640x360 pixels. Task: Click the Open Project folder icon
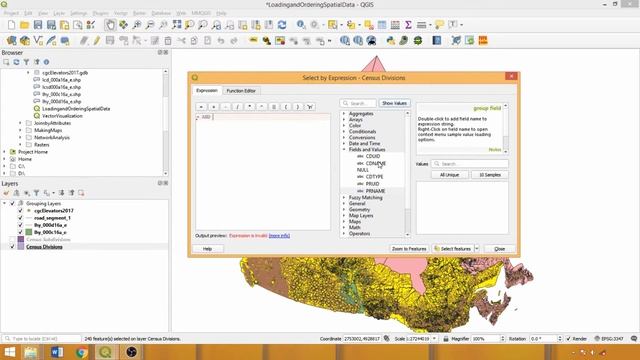pyautogui.click(x=24, y=25)
